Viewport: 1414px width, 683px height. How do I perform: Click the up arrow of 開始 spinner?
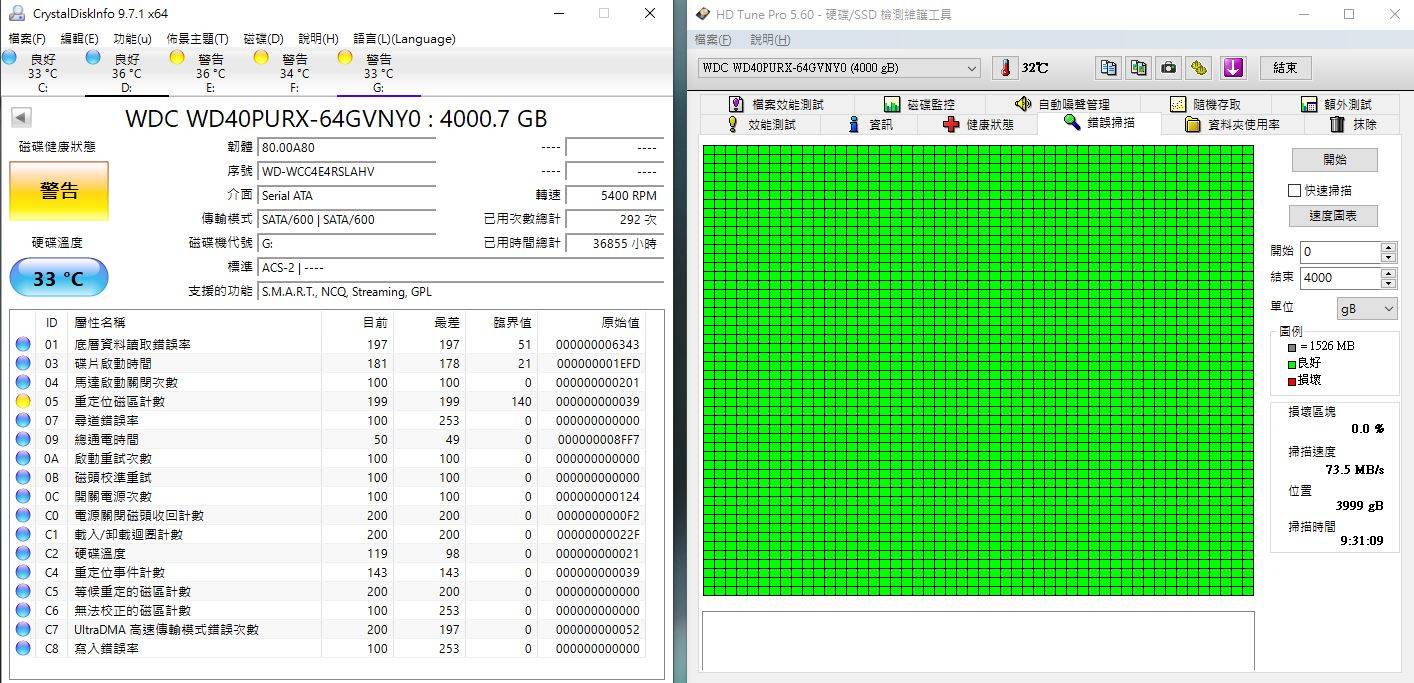coord(1388,247)
